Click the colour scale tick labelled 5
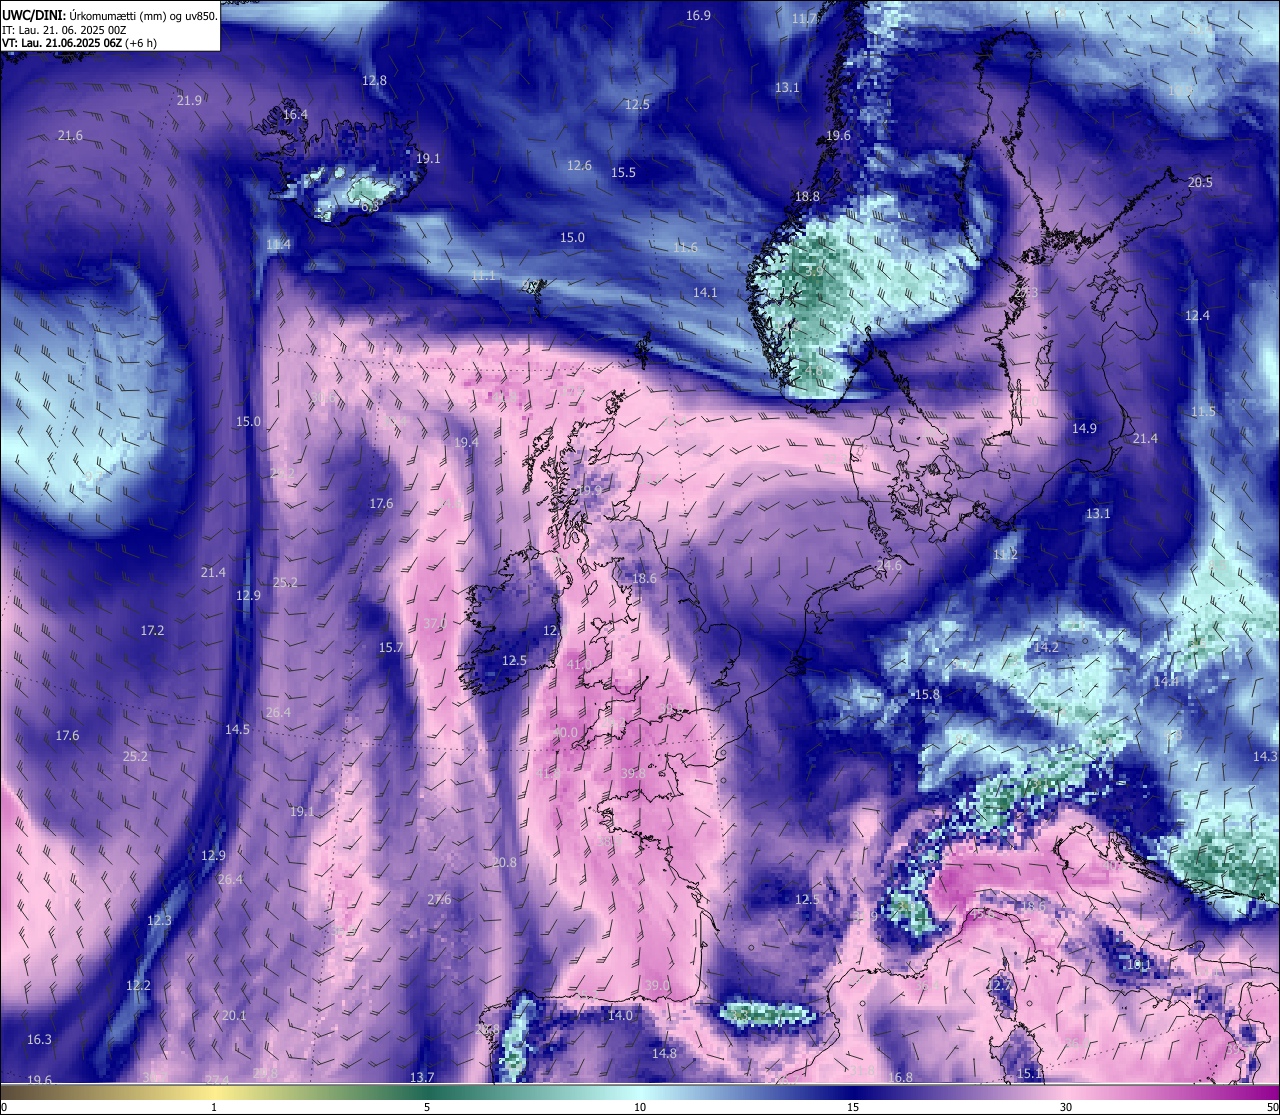 click(x=427, y=1107)
